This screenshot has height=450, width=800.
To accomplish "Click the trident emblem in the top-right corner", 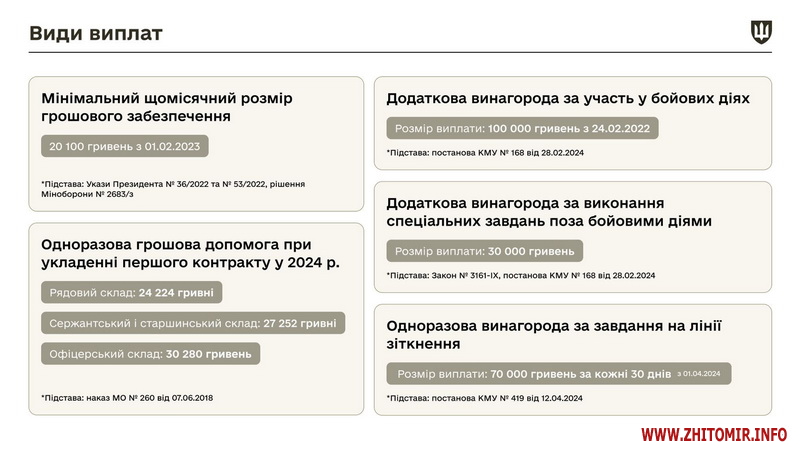I will click(x=761, y=33).
